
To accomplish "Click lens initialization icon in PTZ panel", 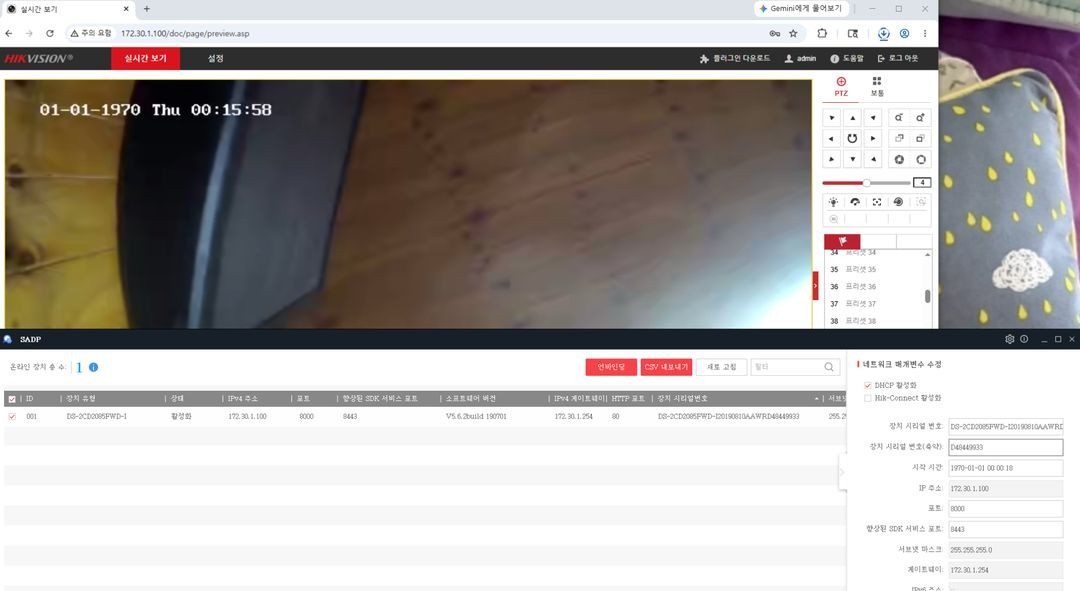I will [898, 202].
